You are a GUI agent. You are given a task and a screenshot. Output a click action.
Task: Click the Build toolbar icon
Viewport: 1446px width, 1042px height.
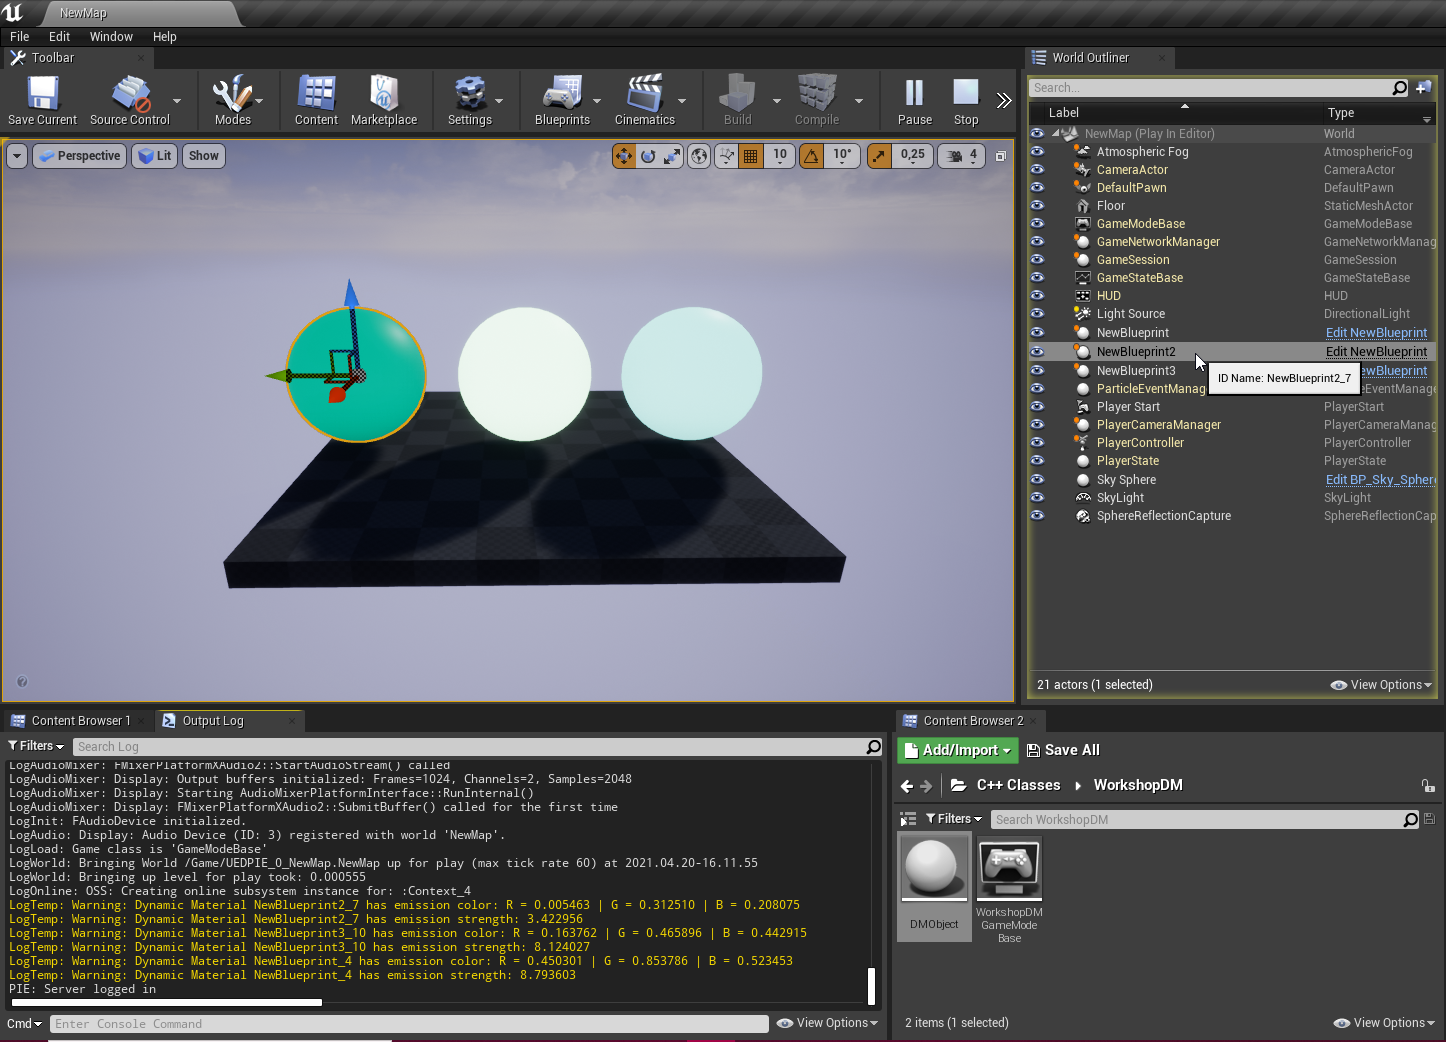738,101
